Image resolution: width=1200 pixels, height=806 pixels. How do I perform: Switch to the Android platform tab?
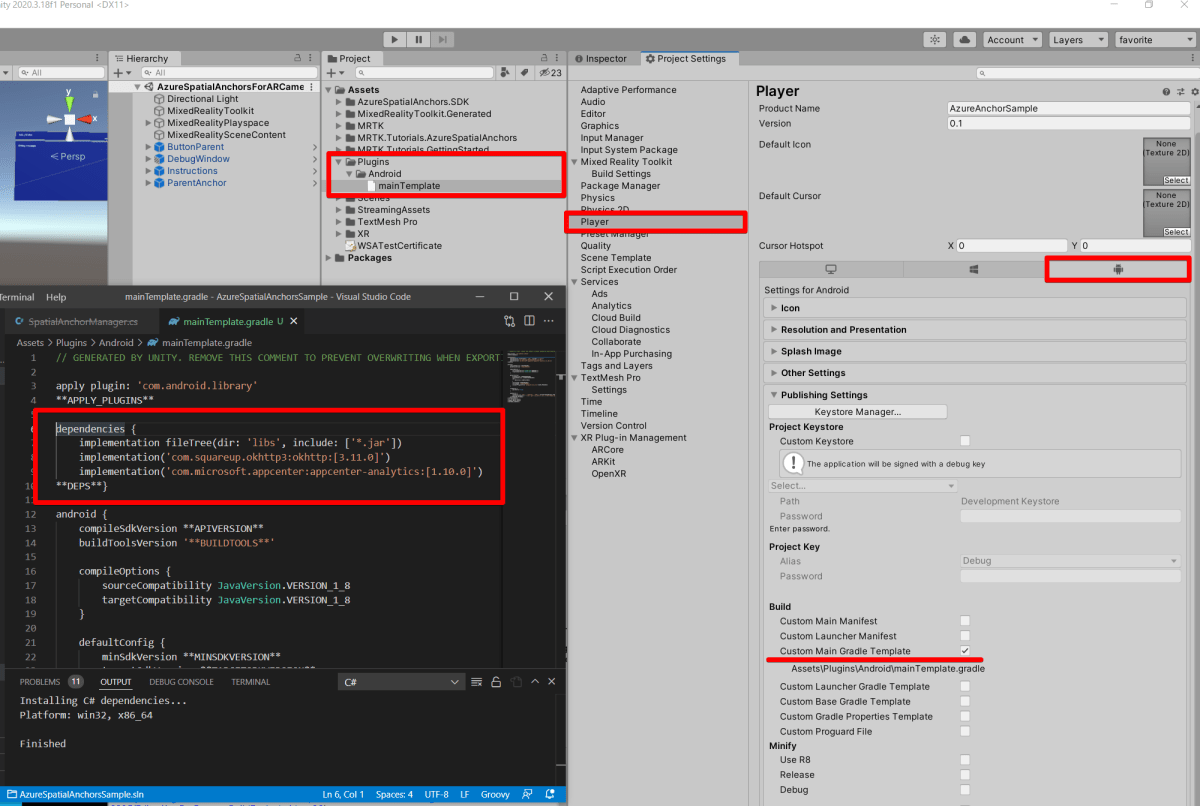point(1118,269)
